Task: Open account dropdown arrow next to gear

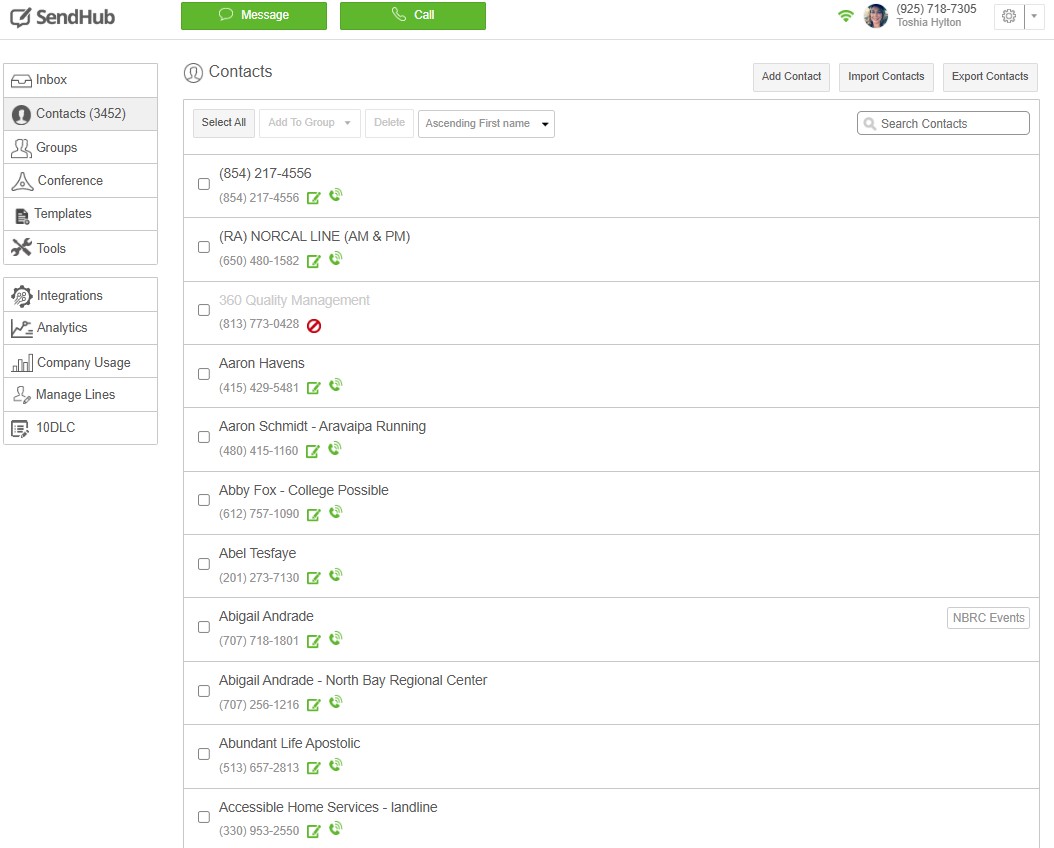Action: click(x=1034, y=16)
